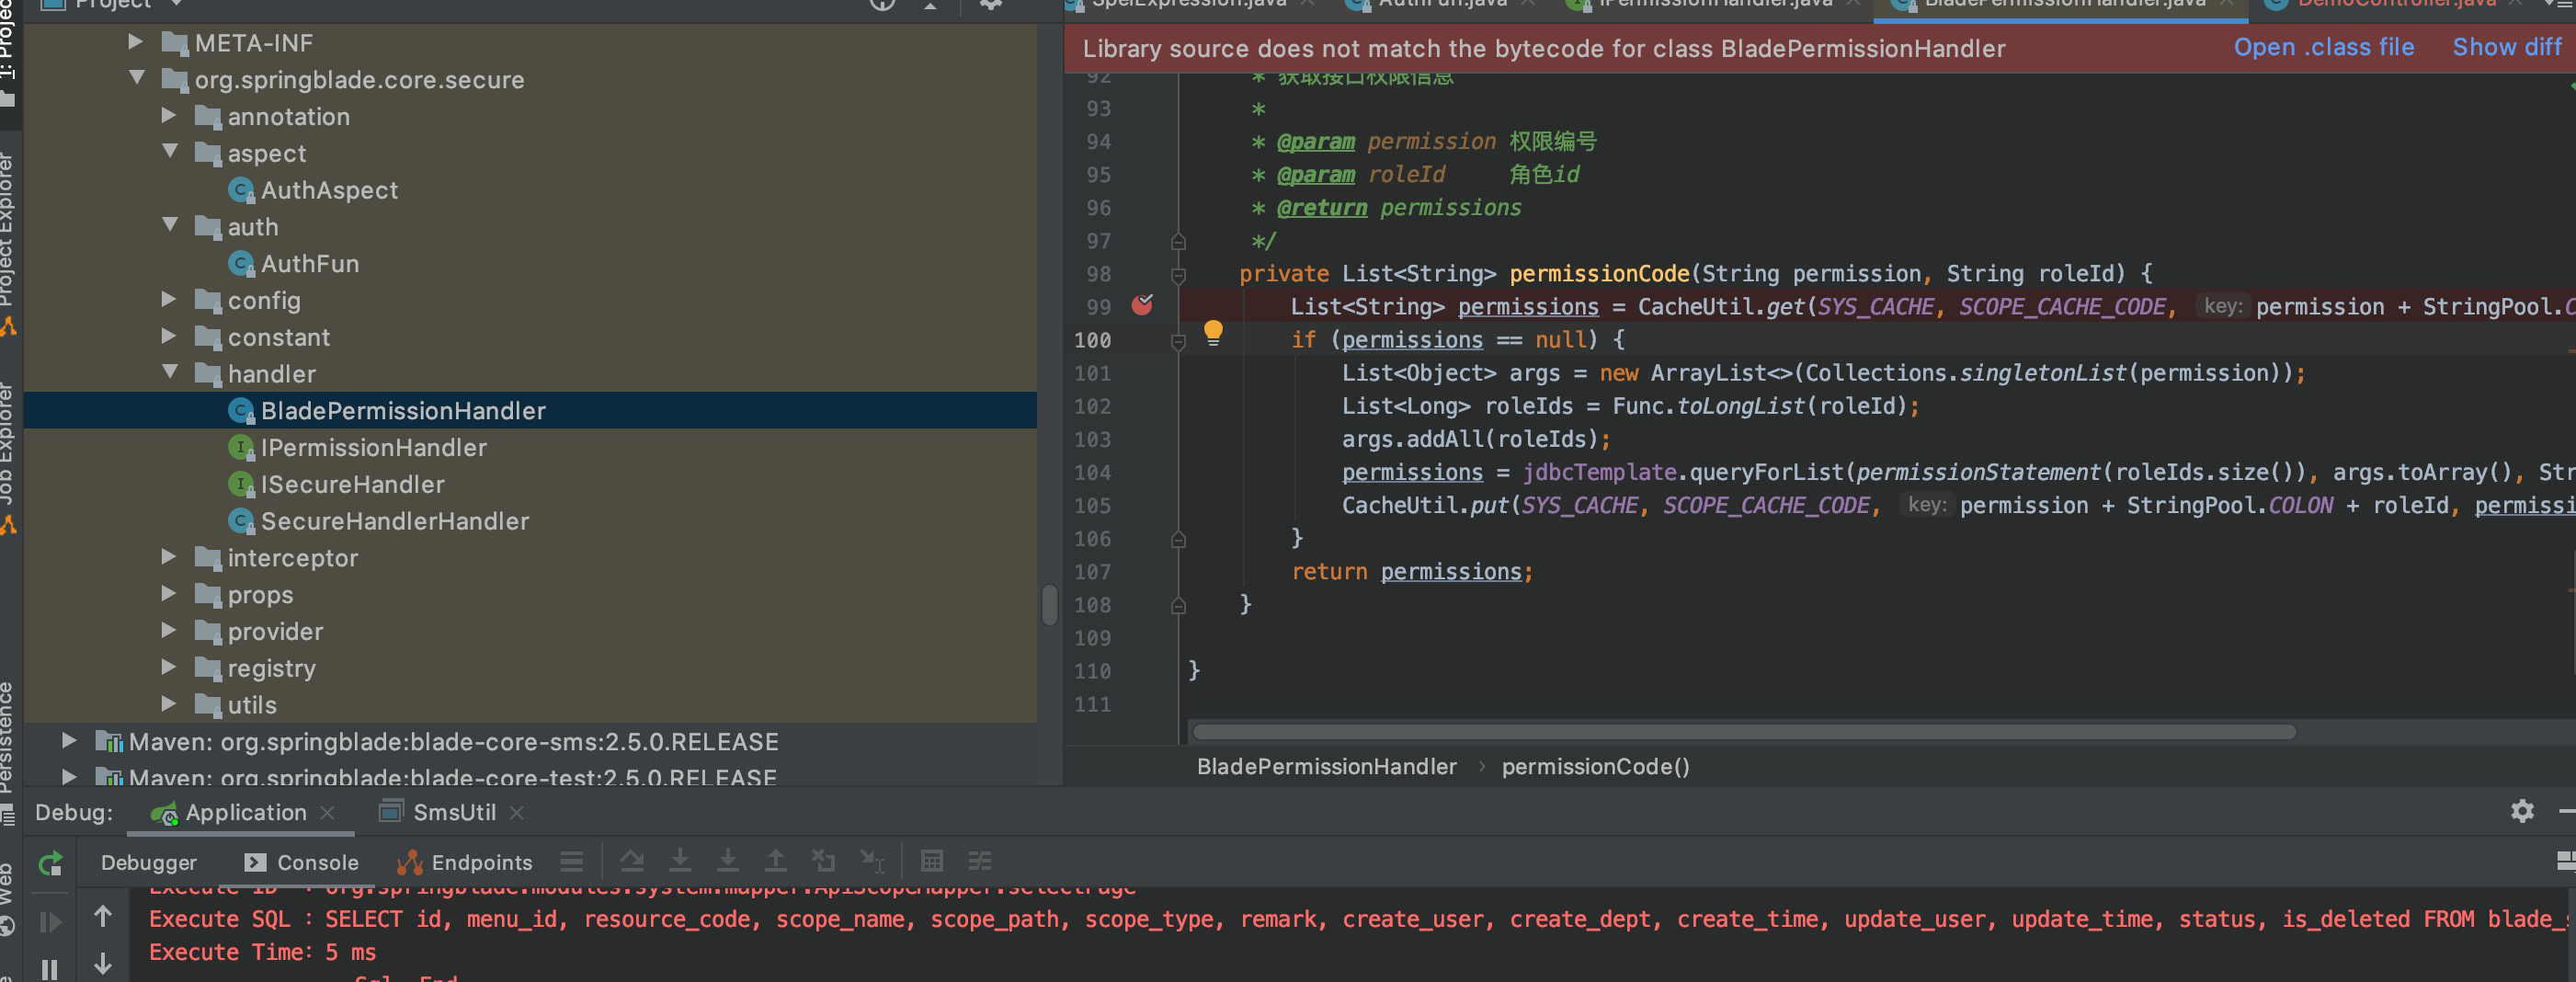Click the Show diff link

[2507, 47]
